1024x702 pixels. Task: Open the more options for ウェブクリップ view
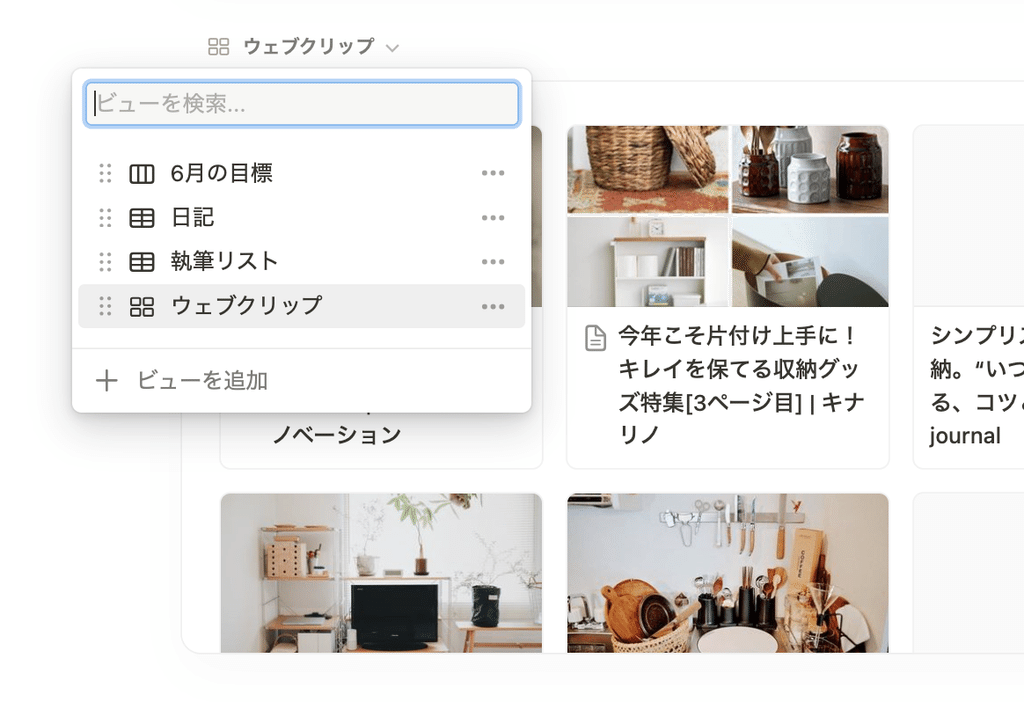click(493, 306)
